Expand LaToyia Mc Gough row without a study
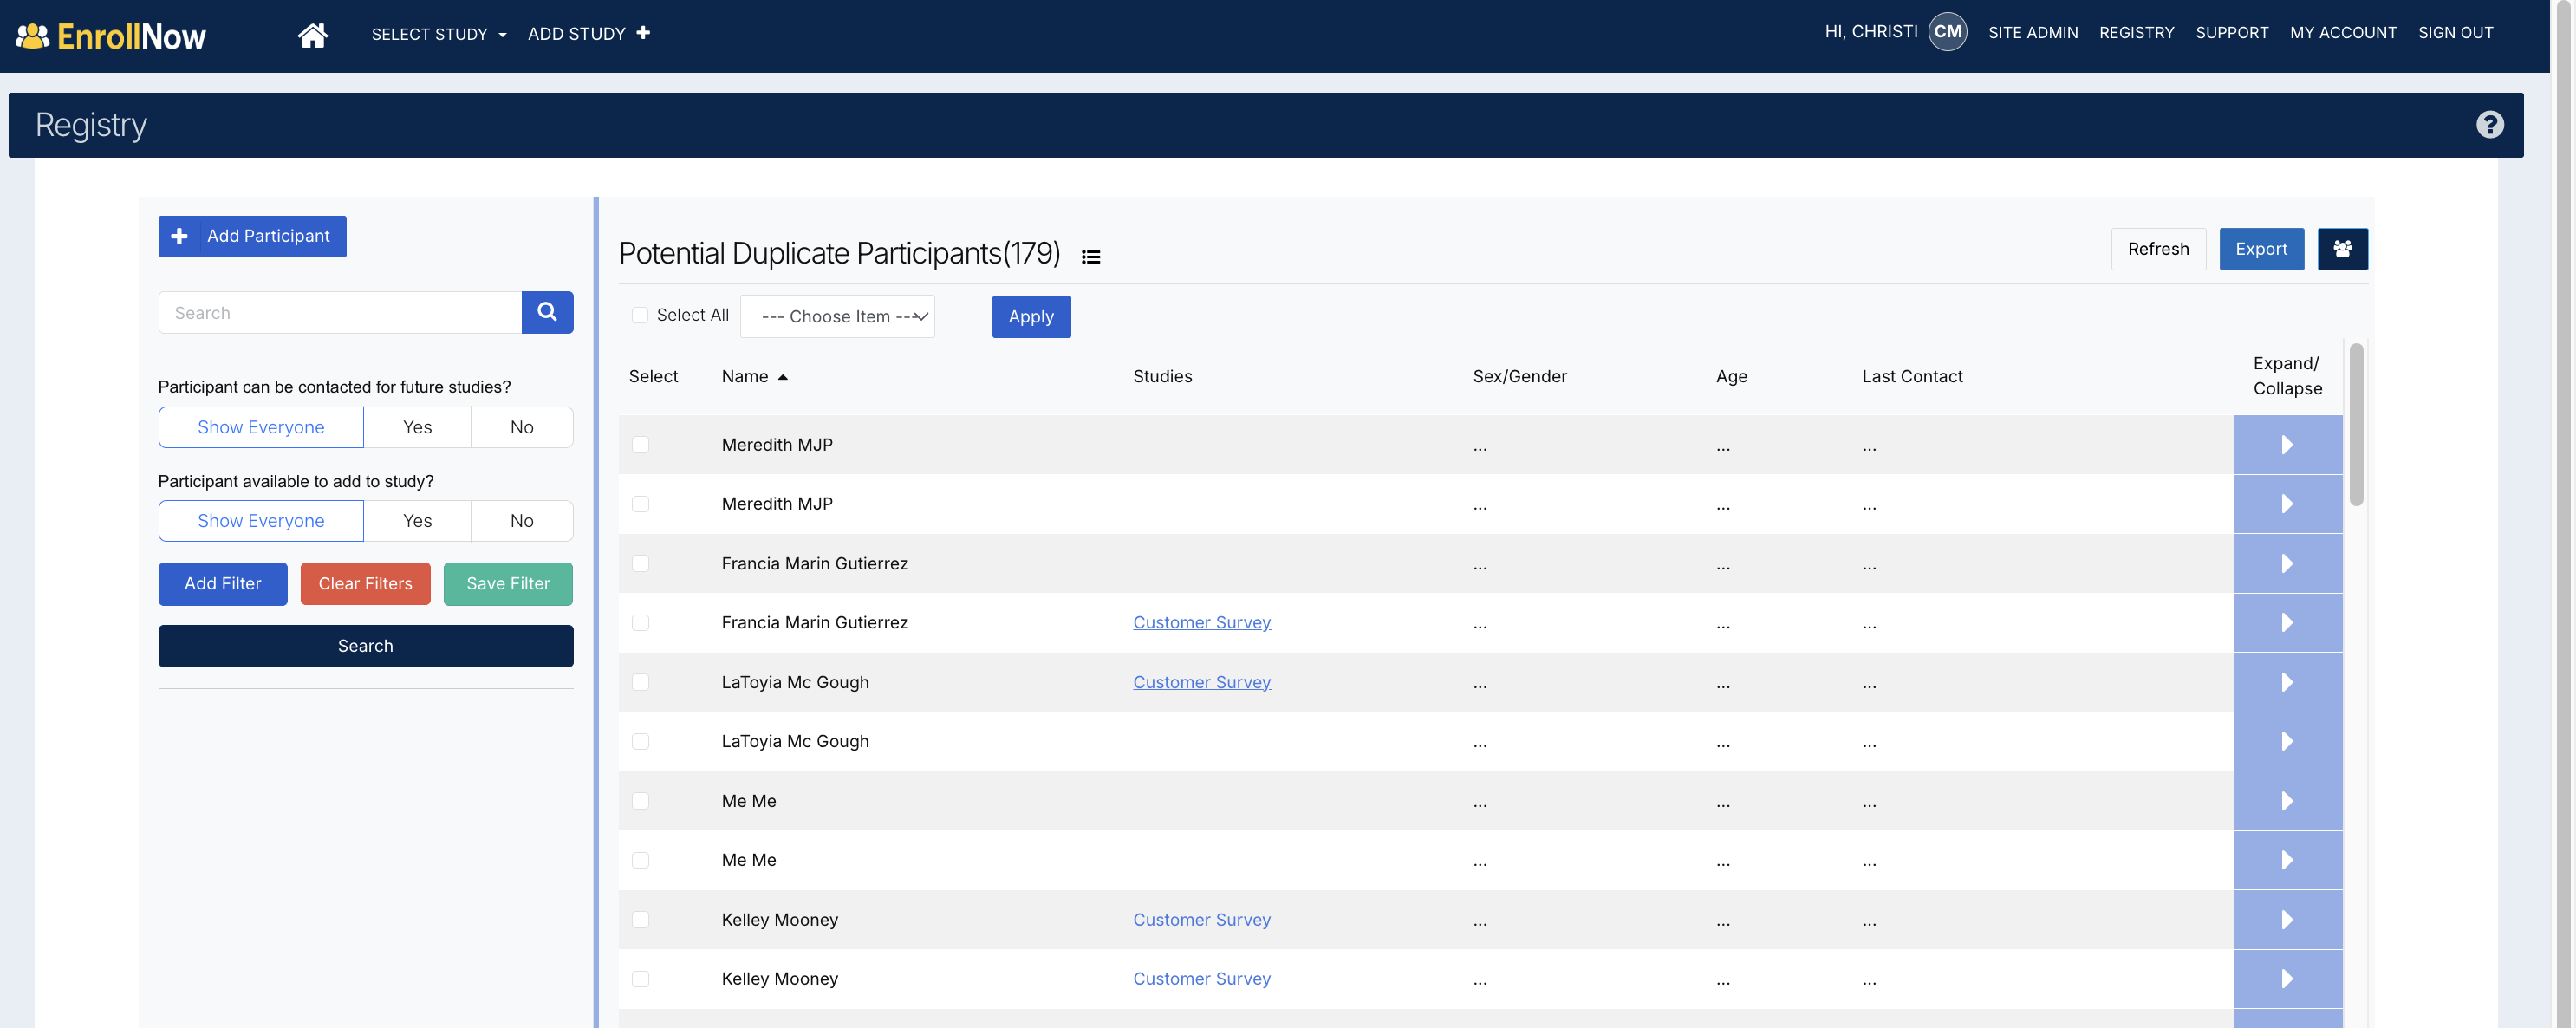Viewport: 2576px width, 1028px height. (2288, 742)
